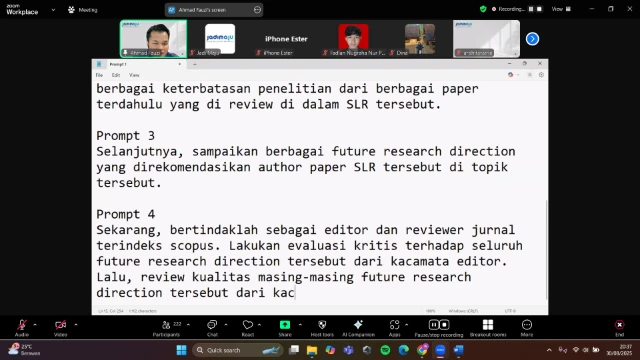640x360 pixels.
Task: Open File Explorer from the taskbar
Action: click(x=312, y=350)
